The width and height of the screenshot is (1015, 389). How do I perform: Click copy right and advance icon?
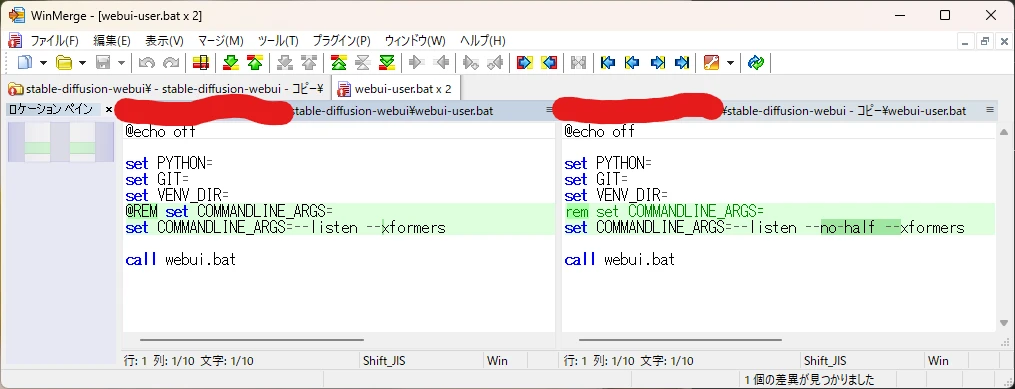tap(471, 63)
